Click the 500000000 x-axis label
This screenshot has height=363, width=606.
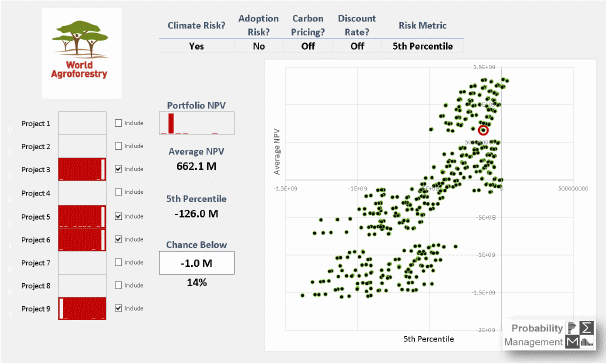[x=573, y=189]
